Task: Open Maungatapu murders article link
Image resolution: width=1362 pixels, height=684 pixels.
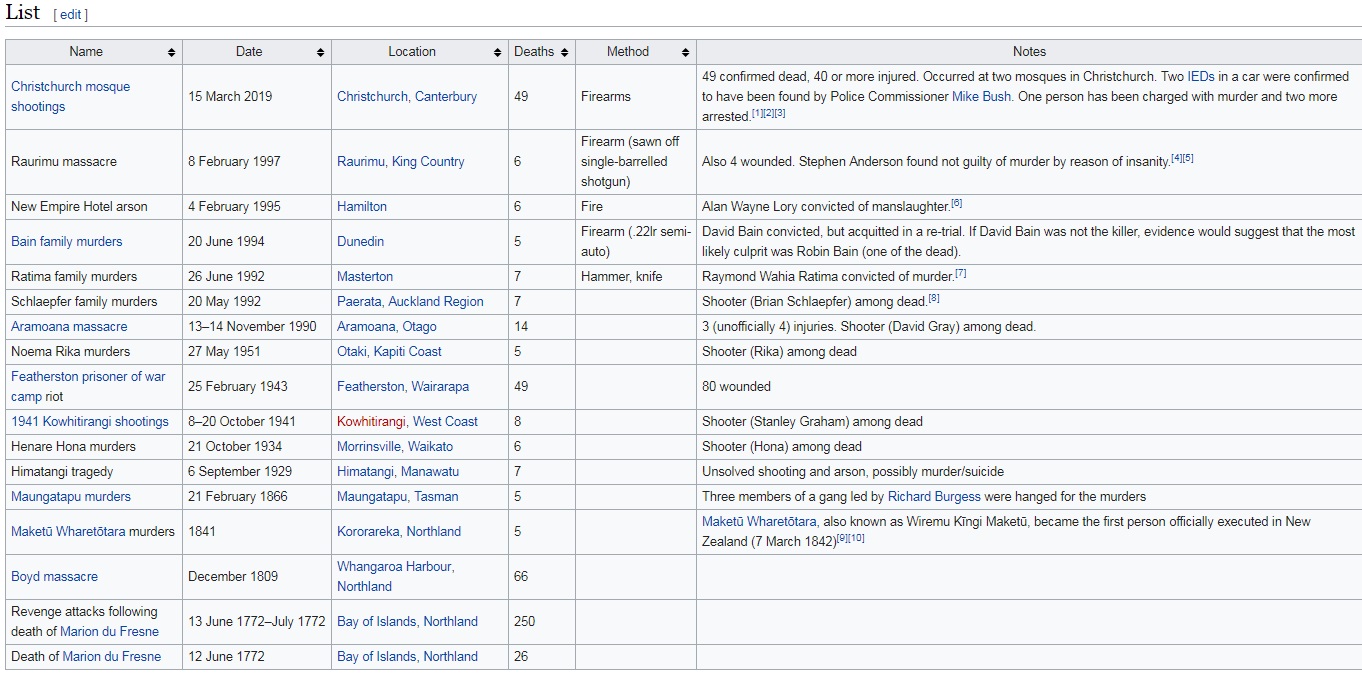Action: click(x=70, y=496)
